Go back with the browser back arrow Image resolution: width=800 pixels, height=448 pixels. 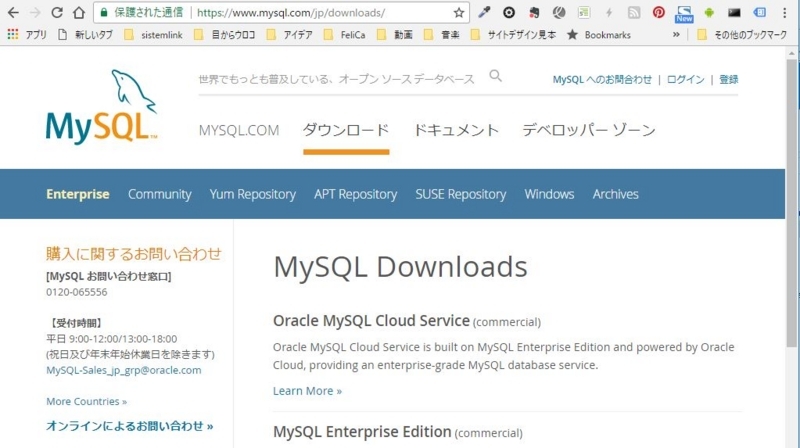[x=13, y=13]
